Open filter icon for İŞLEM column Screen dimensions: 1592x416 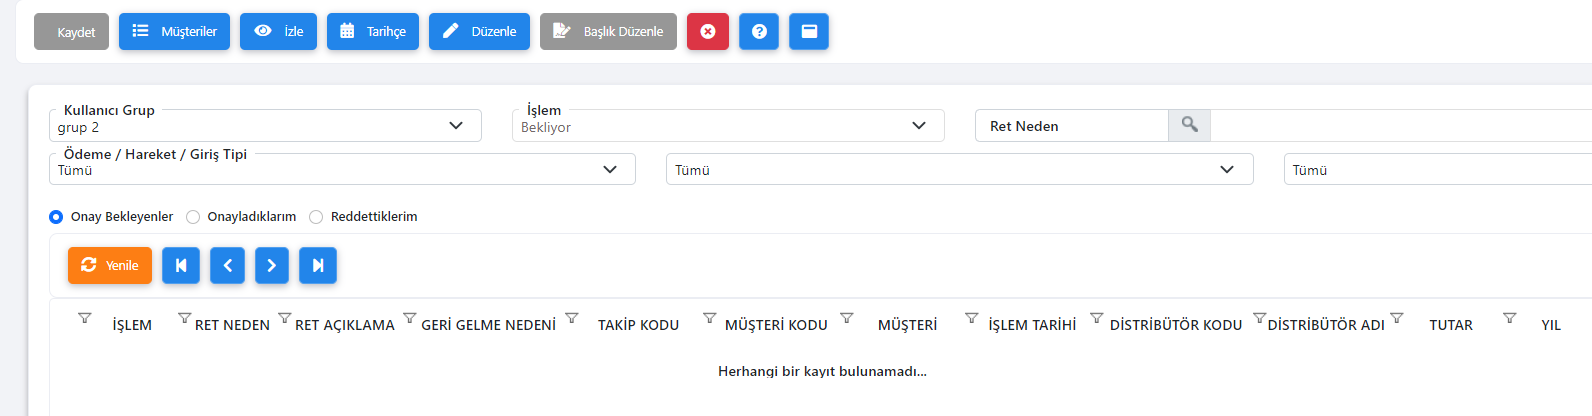(x=85, y=318)
